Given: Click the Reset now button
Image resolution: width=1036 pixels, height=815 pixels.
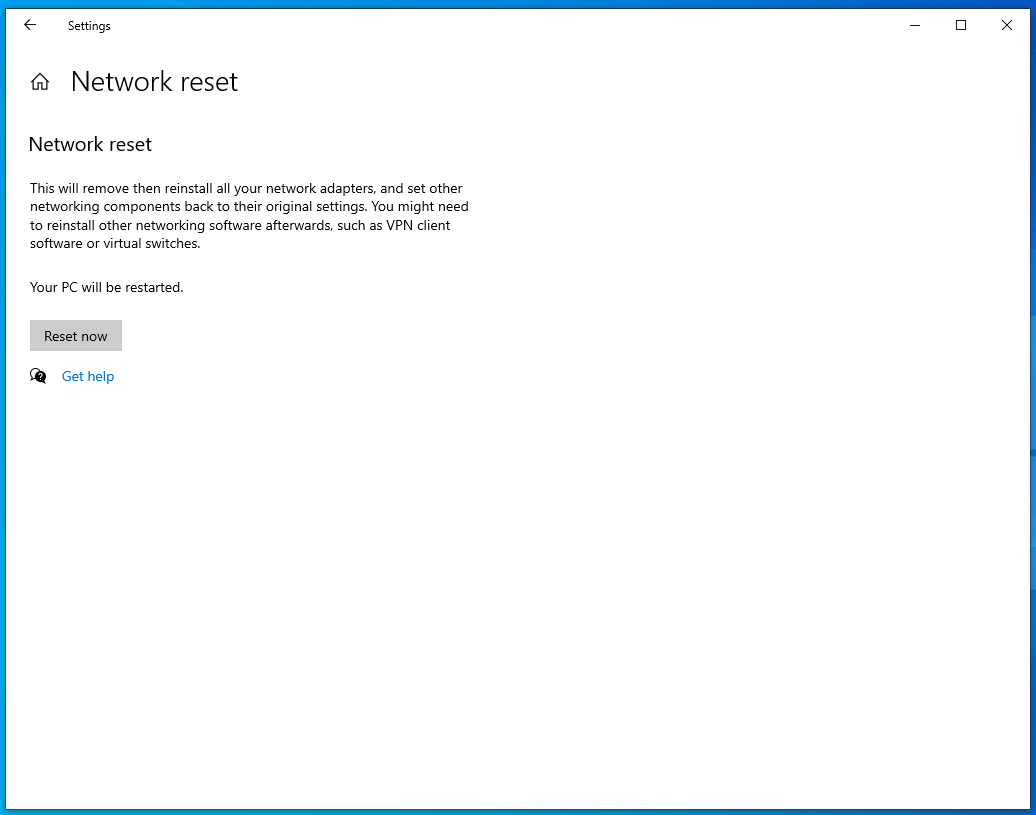Looking at the screenshot, I should 76,336.
